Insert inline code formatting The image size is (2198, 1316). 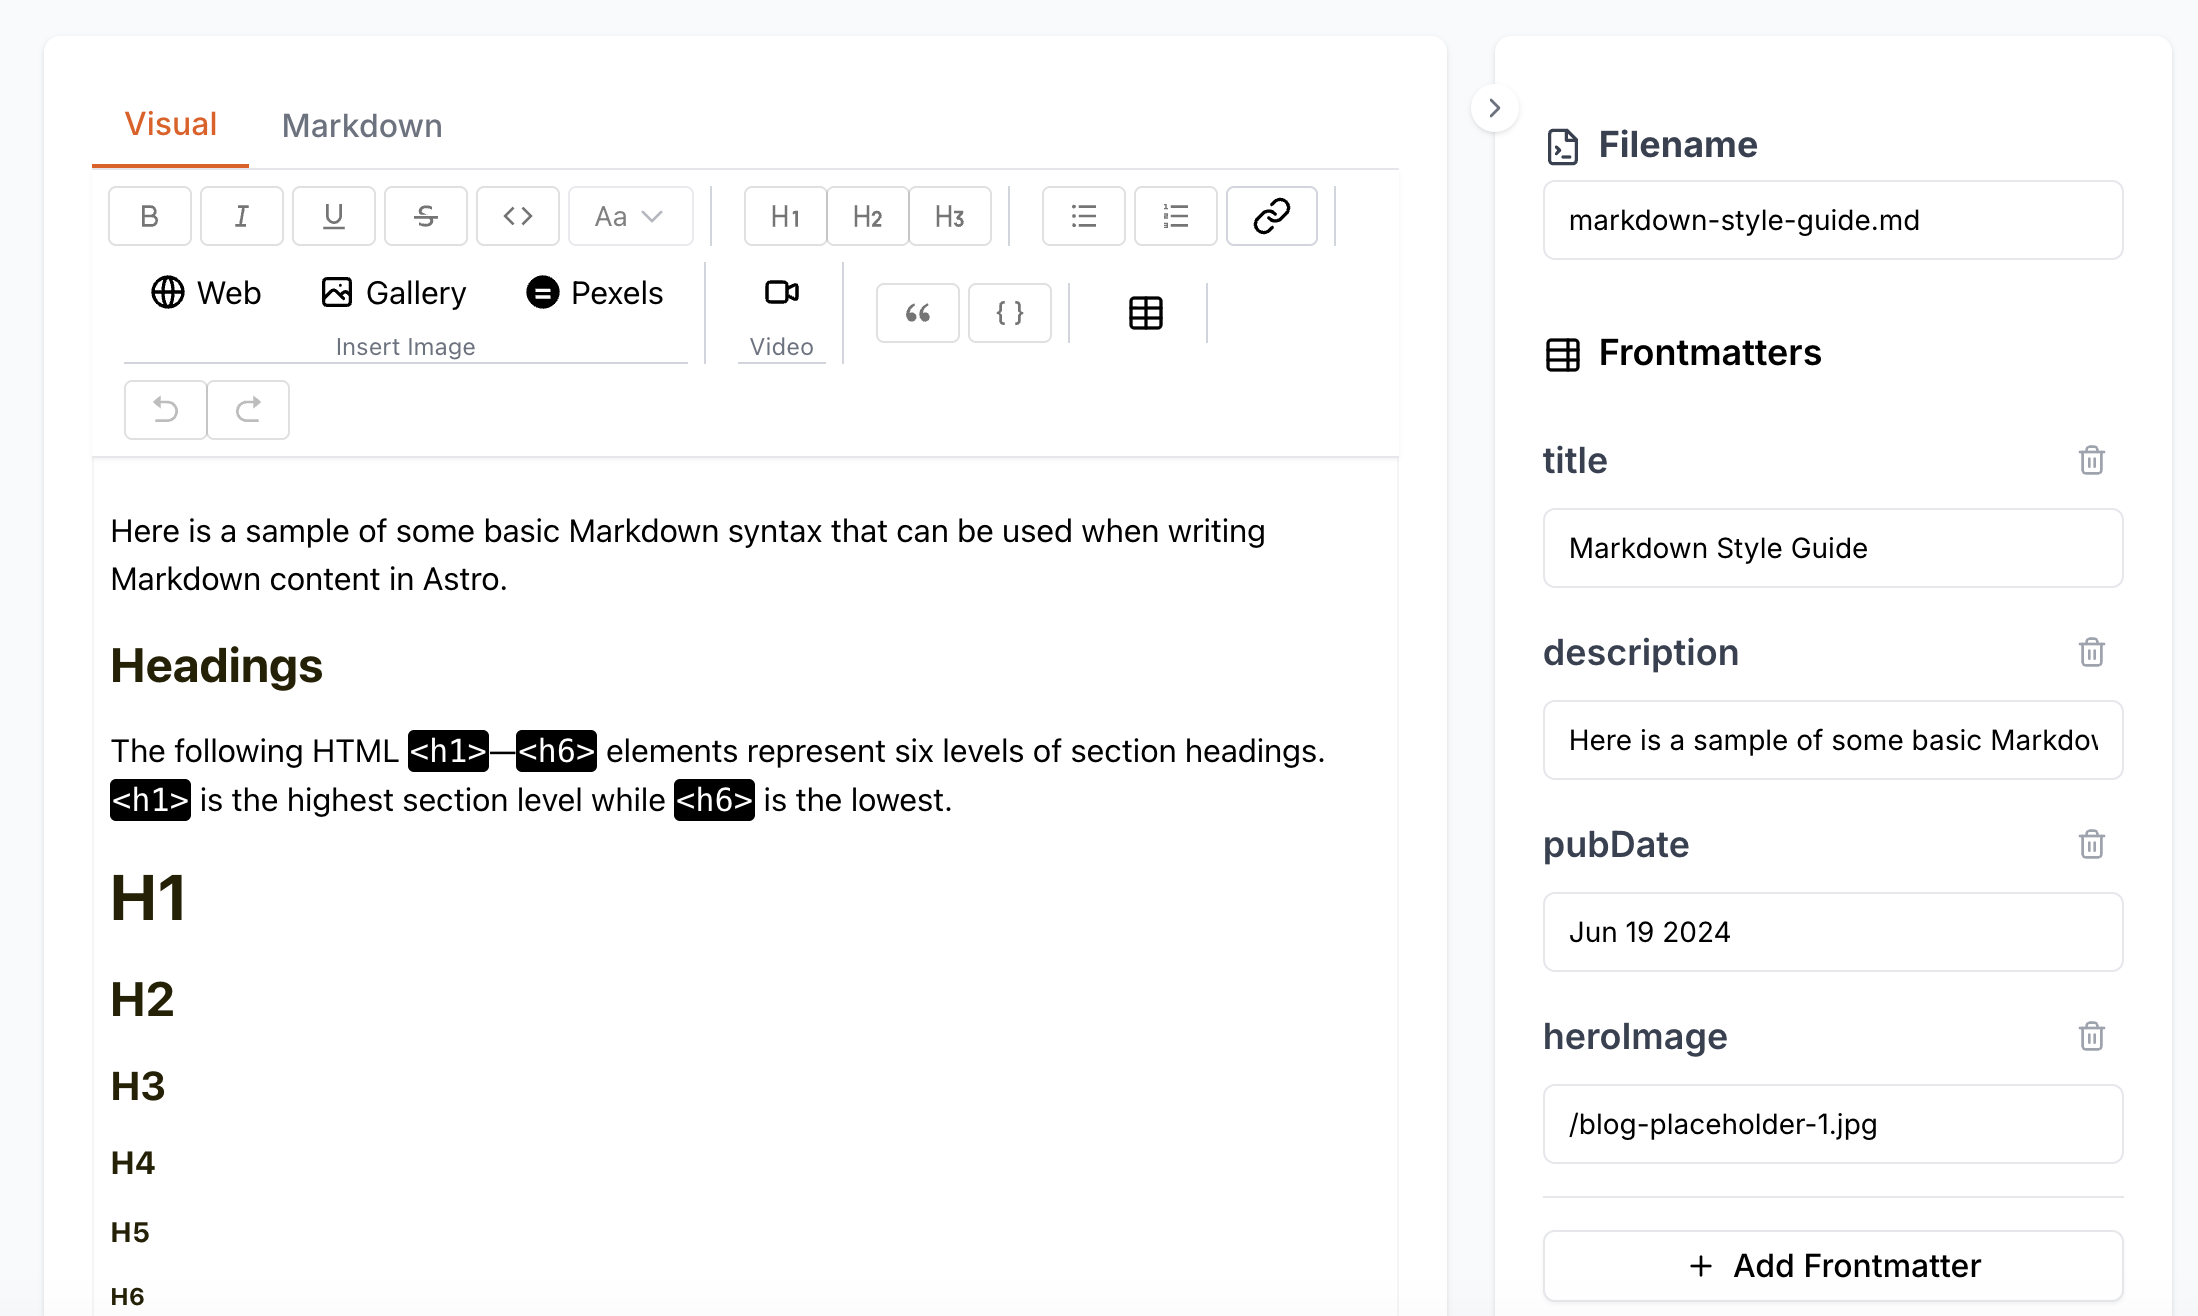[x=518, y=216]
